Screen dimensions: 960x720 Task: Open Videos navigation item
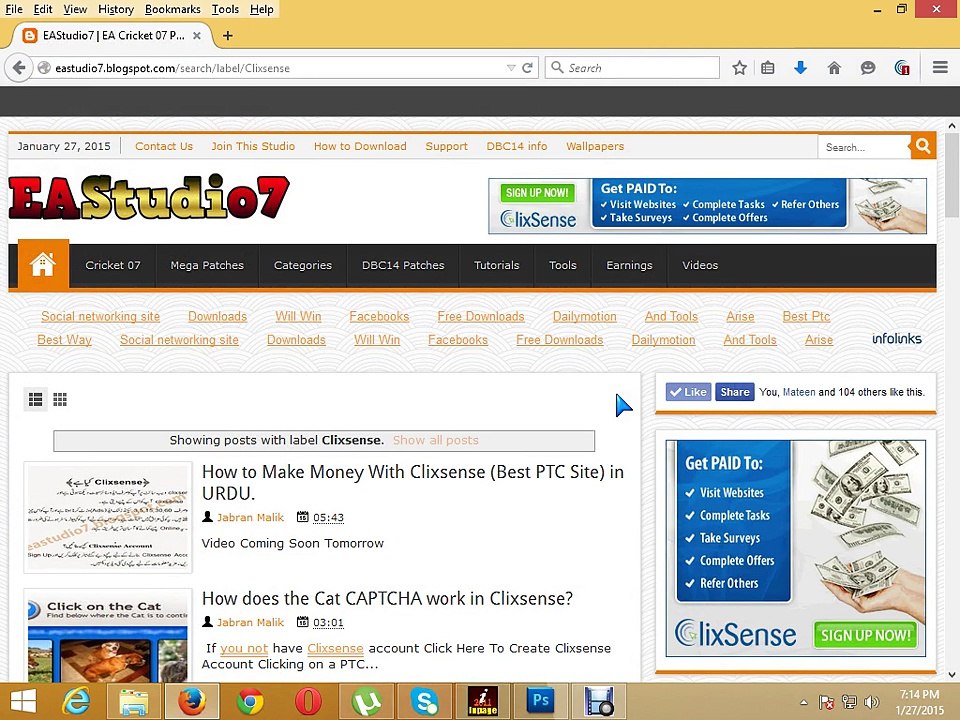coord(700,265)
